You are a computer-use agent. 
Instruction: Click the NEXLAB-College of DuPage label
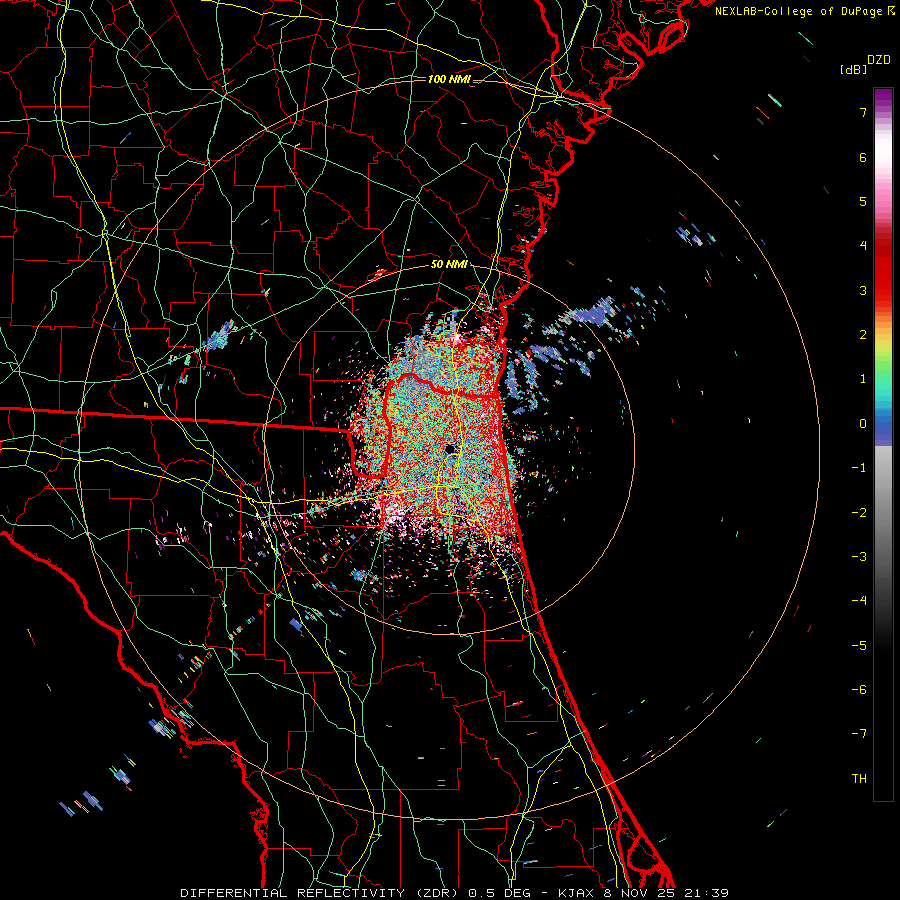coord(804,11)
